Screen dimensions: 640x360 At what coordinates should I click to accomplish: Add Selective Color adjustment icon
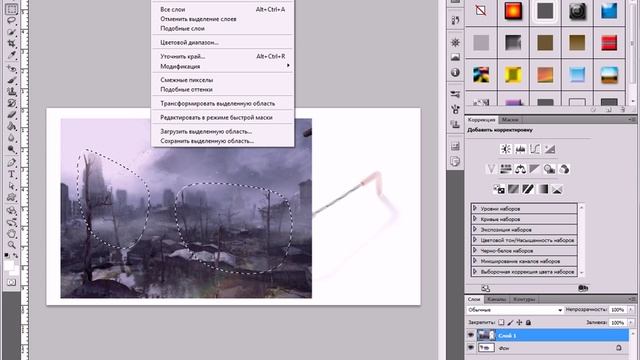click(x=557, y=189)
